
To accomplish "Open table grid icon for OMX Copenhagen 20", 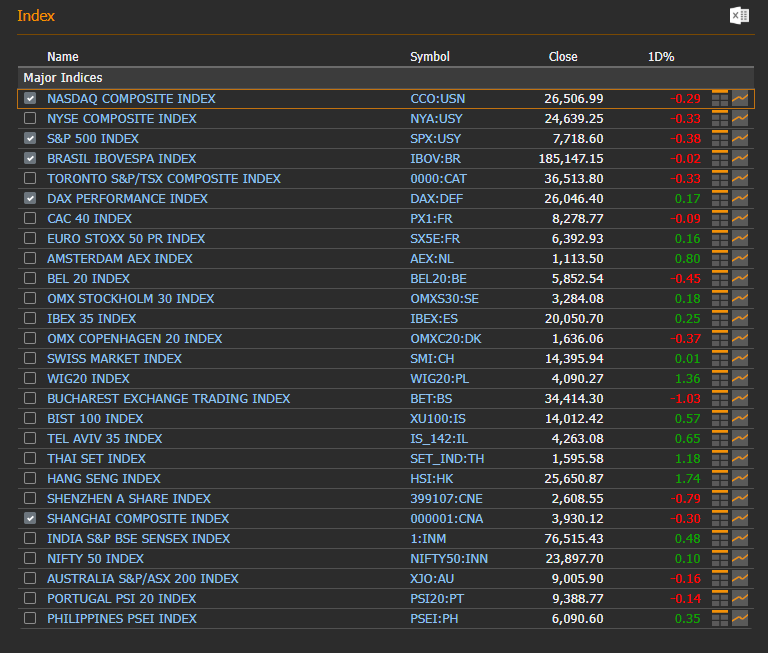I will [720, 339].
